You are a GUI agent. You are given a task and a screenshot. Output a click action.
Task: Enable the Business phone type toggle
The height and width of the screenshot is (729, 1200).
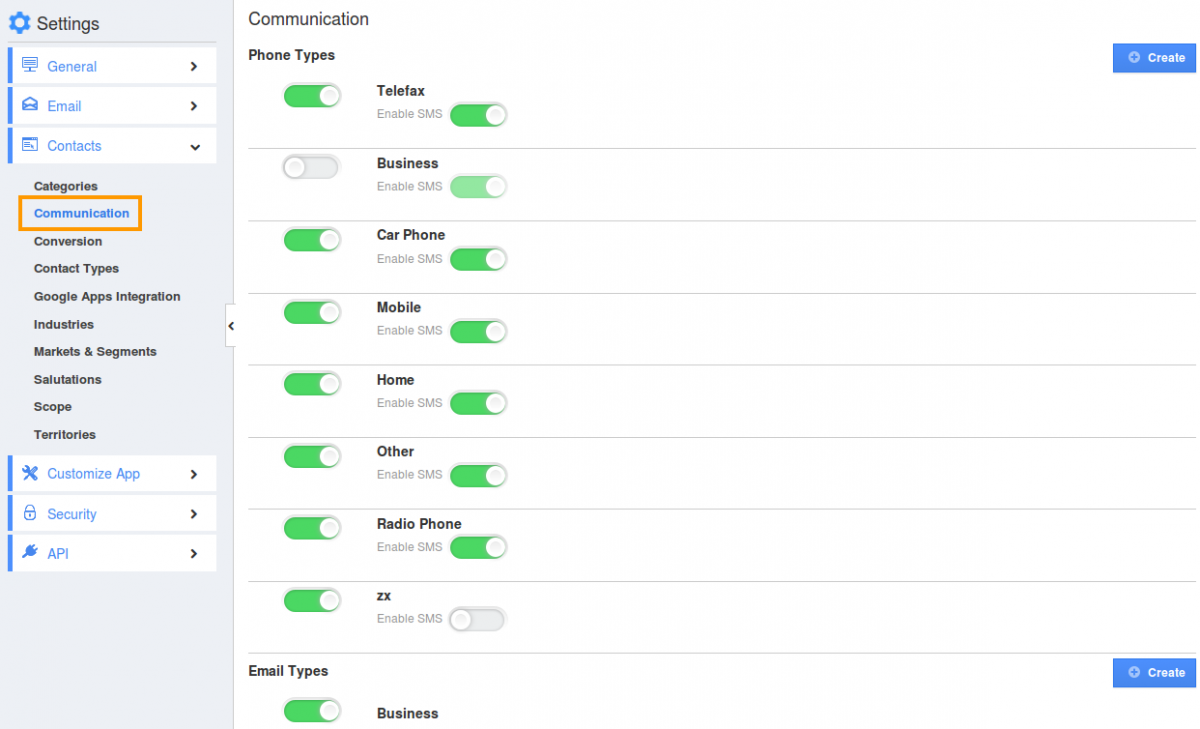point(312,168)
